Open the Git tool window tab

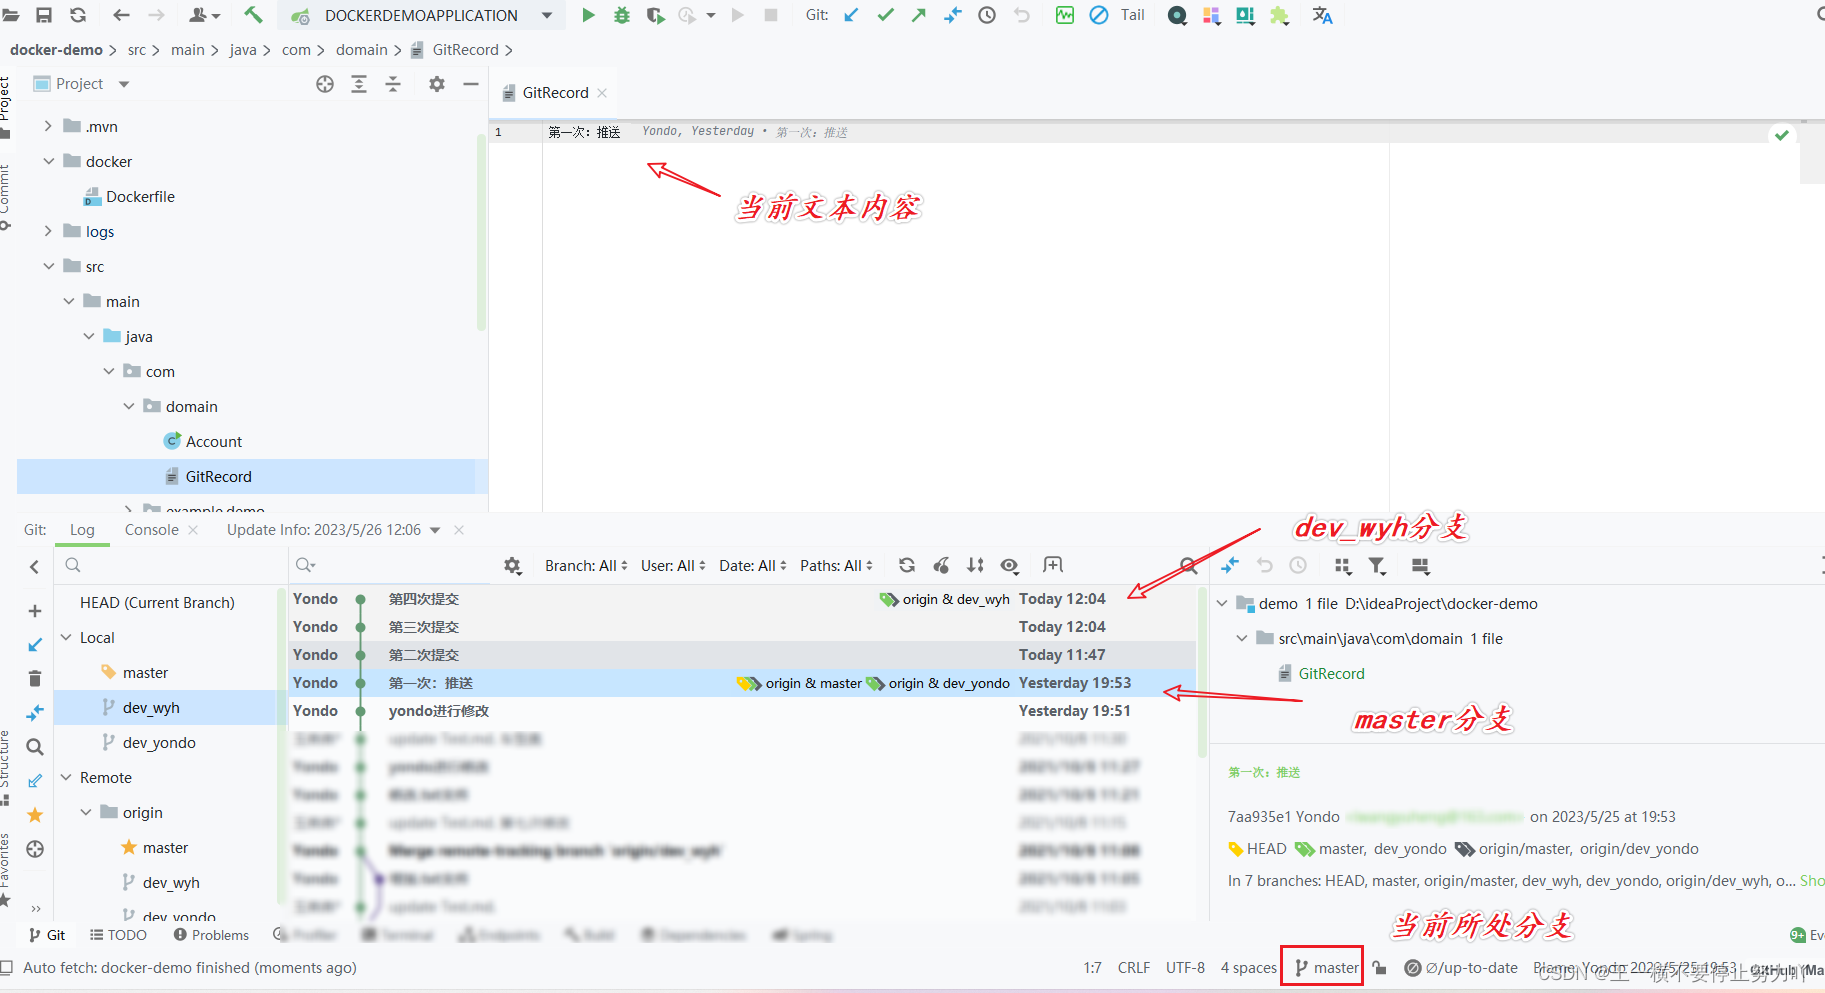(47, 935)
